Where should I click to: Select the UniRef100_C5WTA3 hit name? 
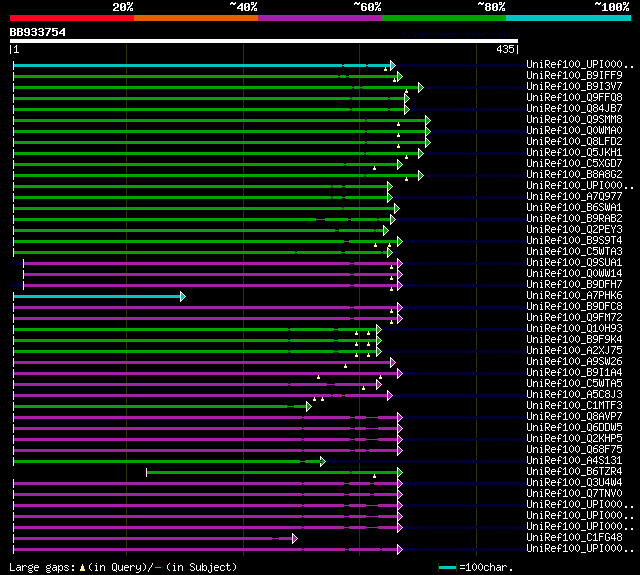click(x=574, y=252)
